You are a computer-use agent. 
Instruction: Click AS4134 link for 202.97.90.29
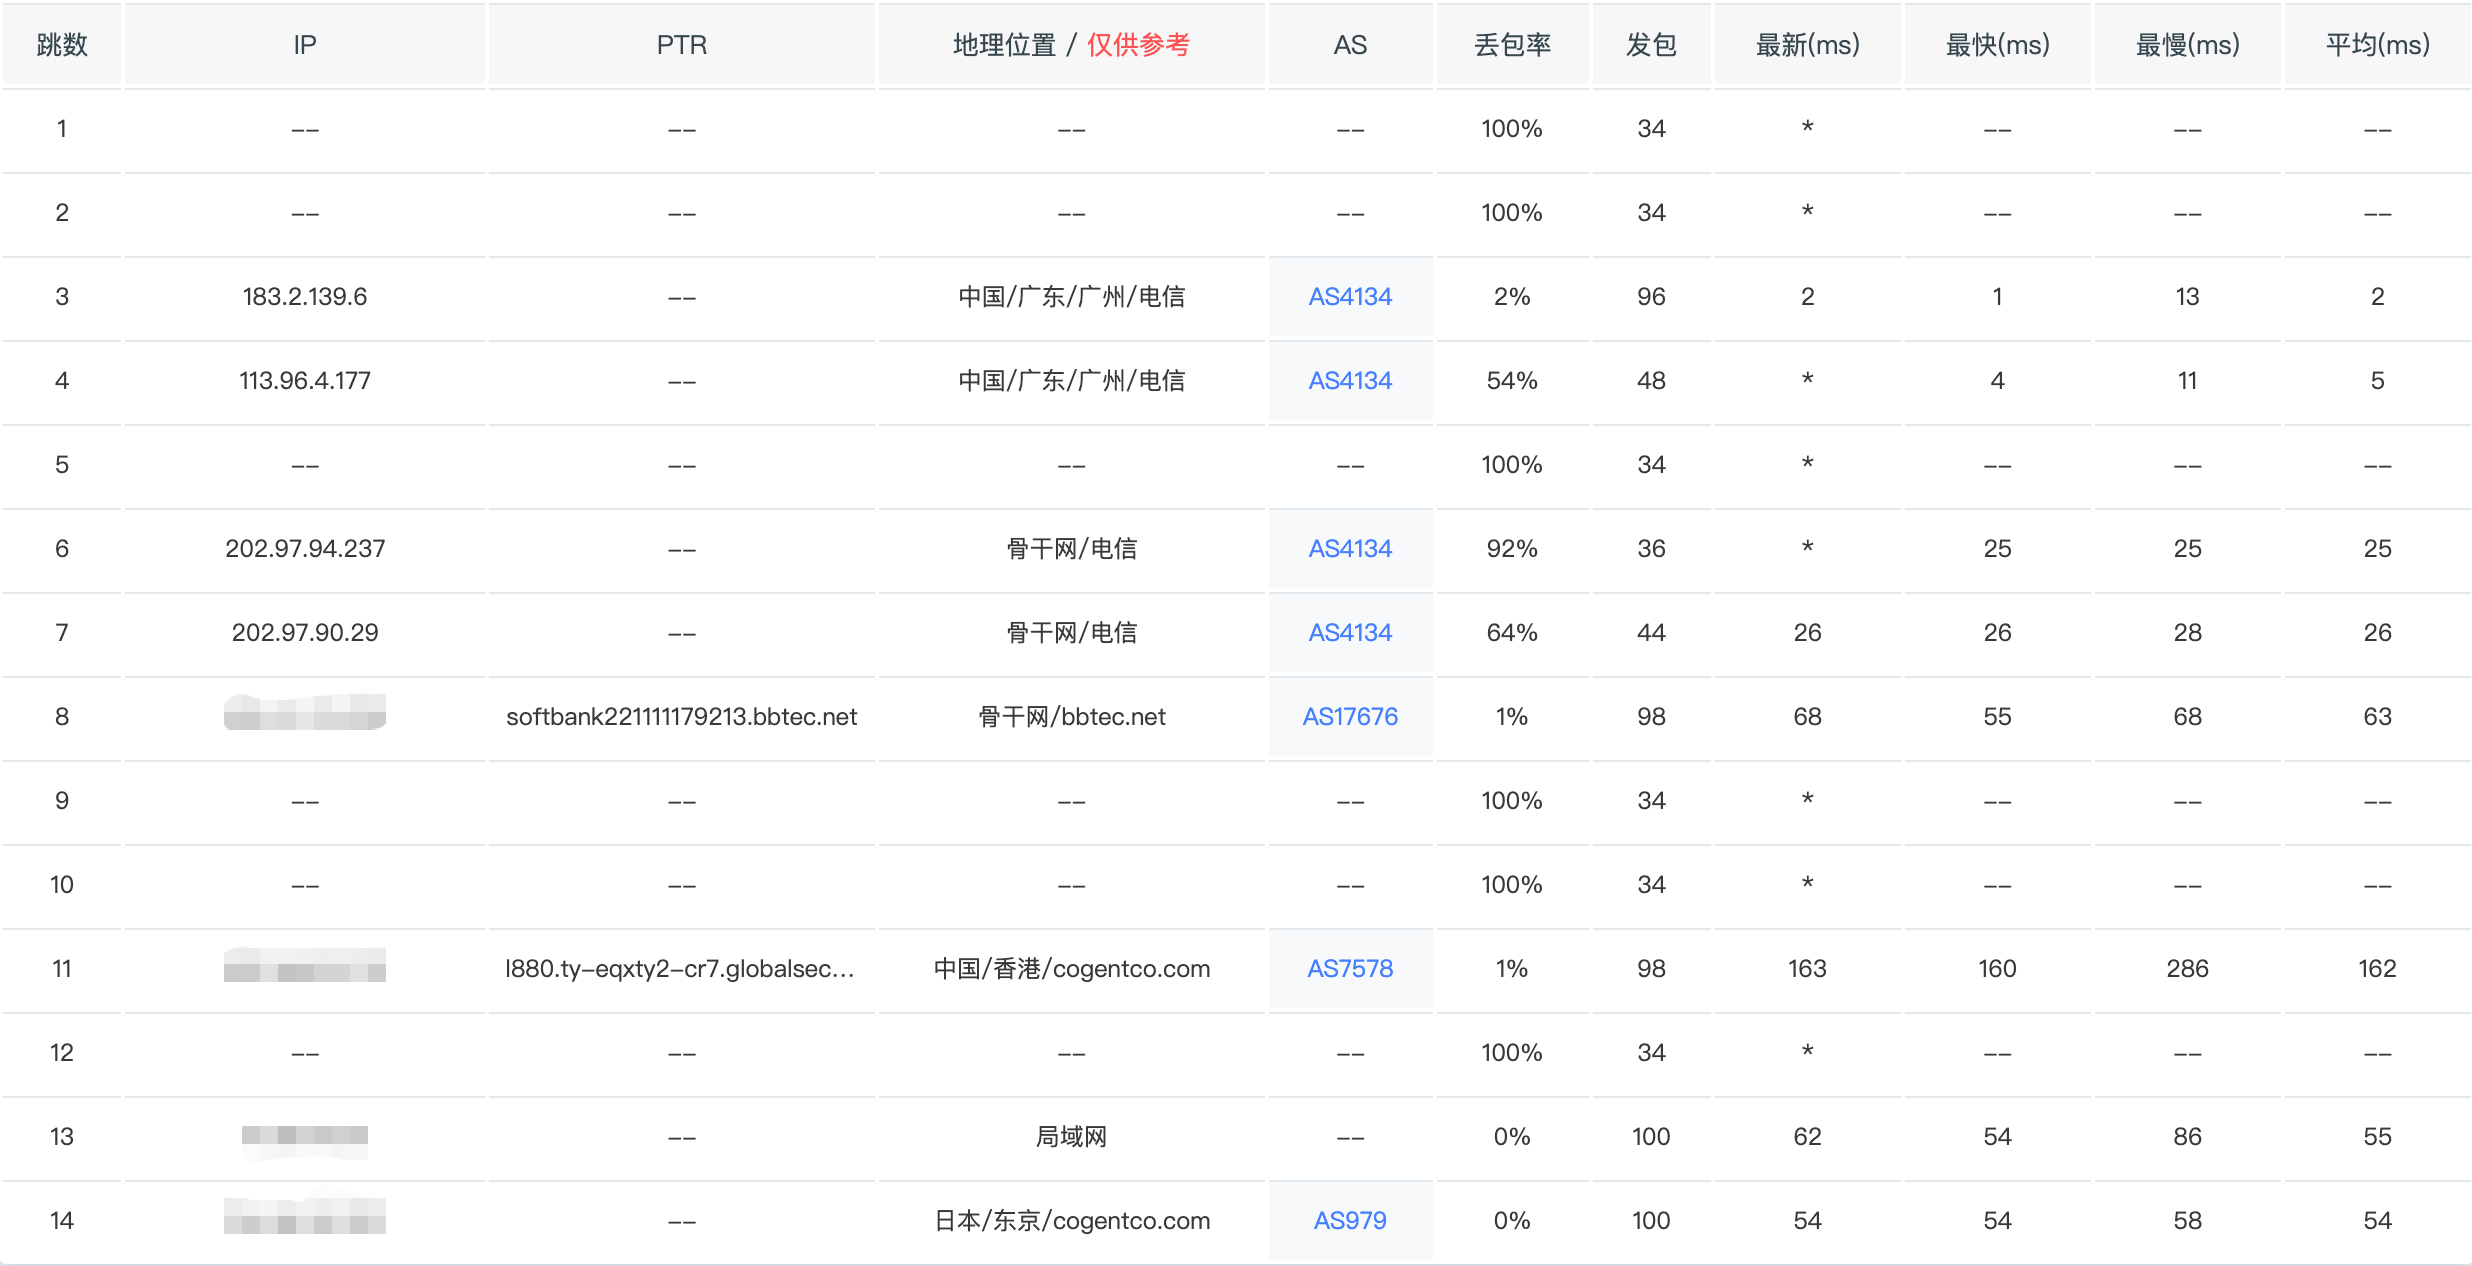[1350, 633]
